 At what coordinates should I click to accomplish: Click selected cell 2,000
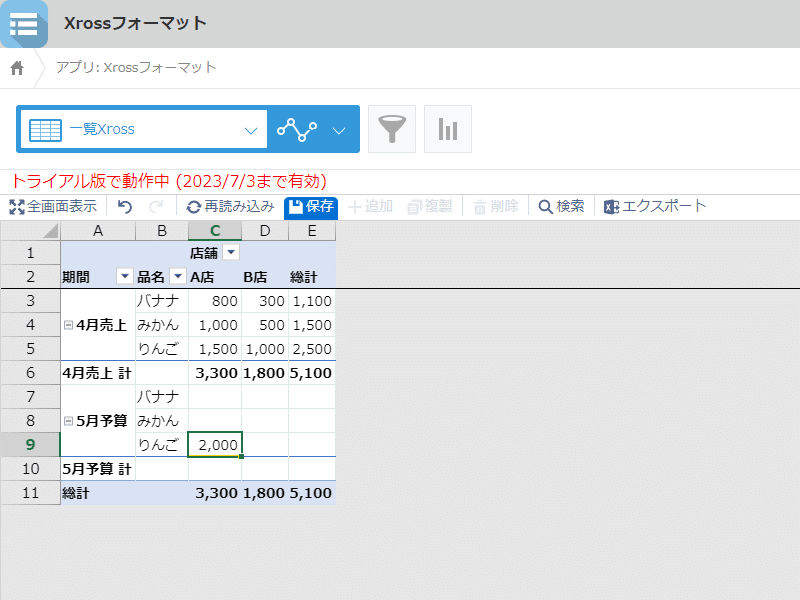click(x=215, y=445)
